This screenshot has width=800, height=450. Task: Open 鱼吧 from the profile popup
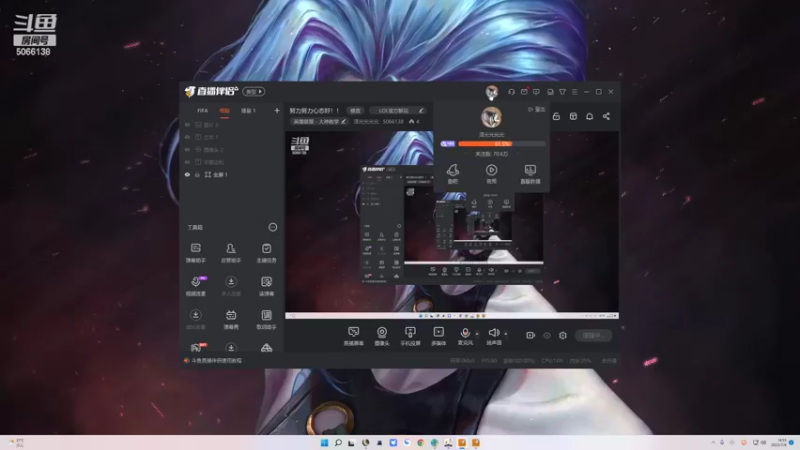[453, 173]
